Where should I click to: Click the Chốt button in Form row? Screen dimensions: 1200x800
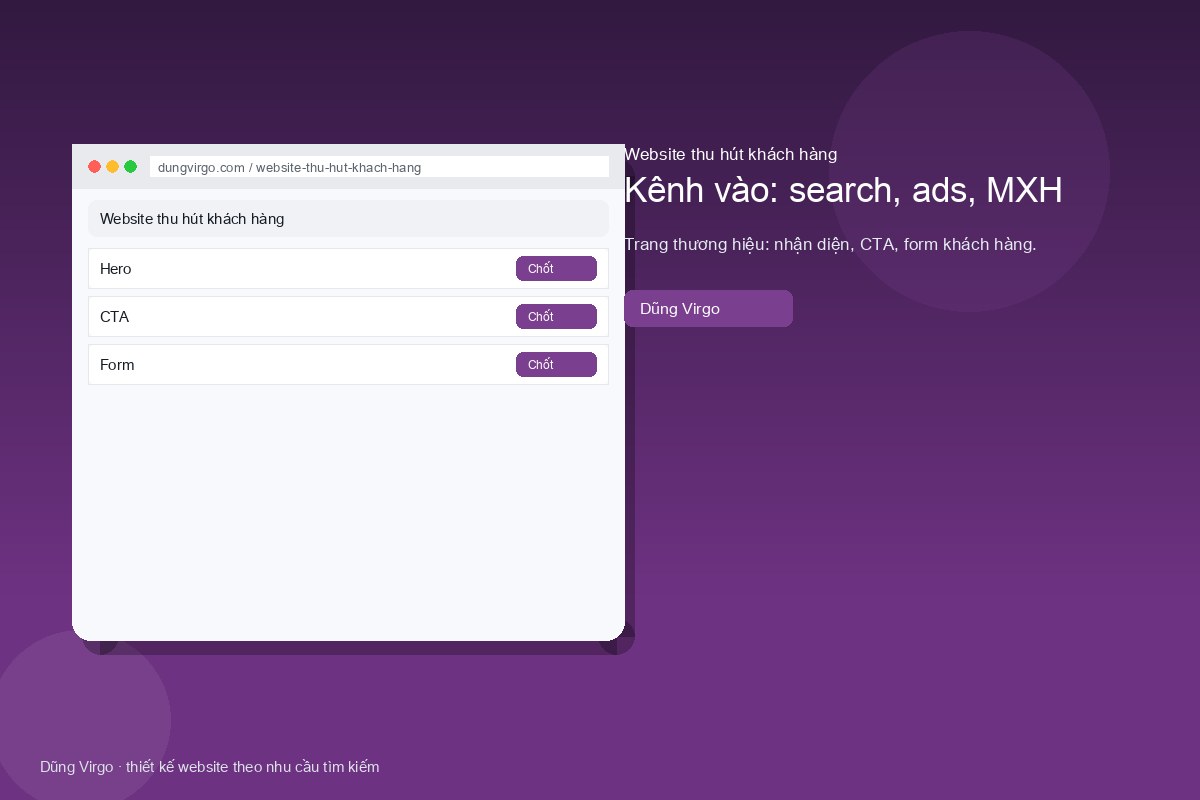tap(556, 365)
